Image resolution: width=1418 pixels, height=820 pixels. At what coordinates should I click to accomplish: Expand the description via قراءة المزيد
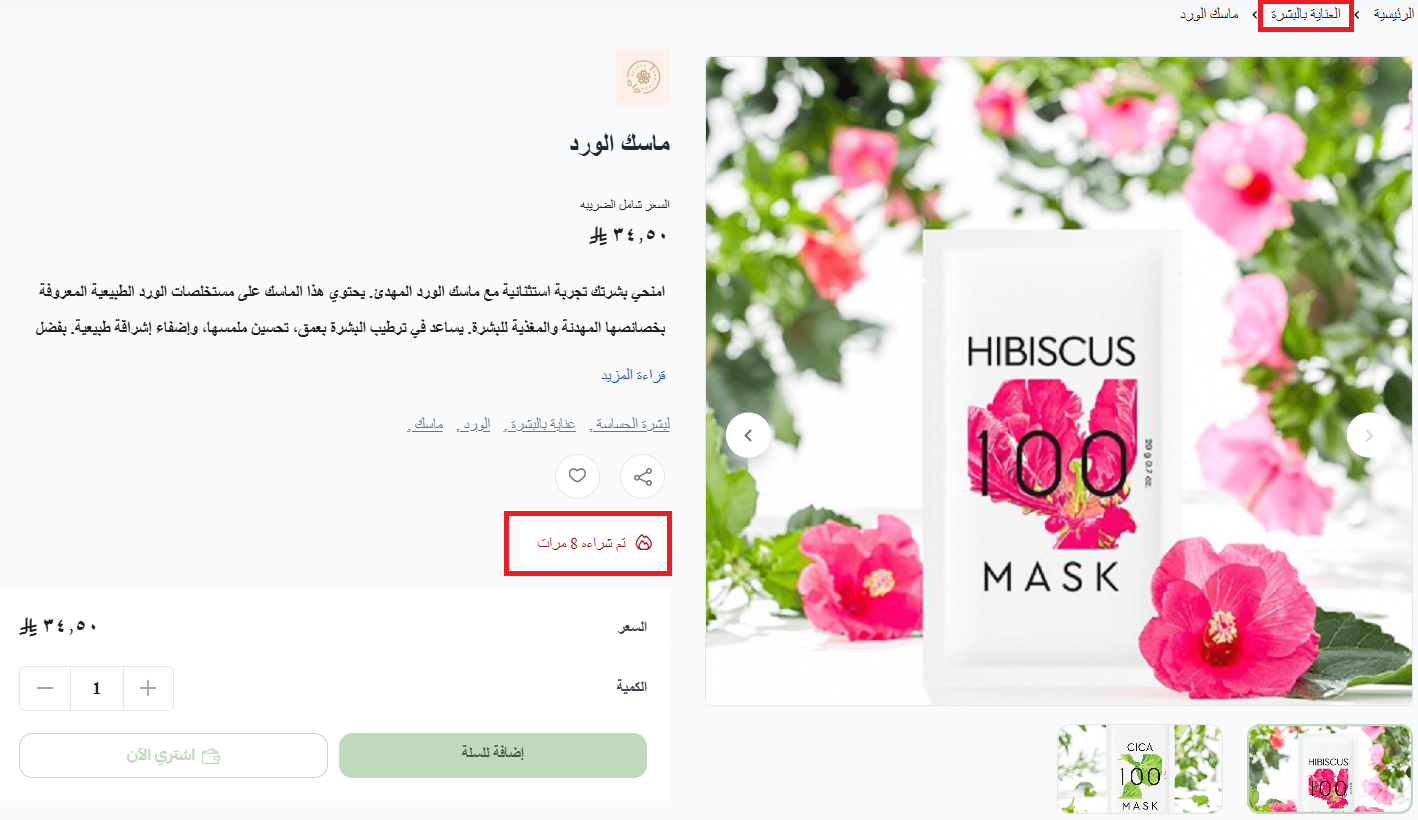[x=633, y=375]
